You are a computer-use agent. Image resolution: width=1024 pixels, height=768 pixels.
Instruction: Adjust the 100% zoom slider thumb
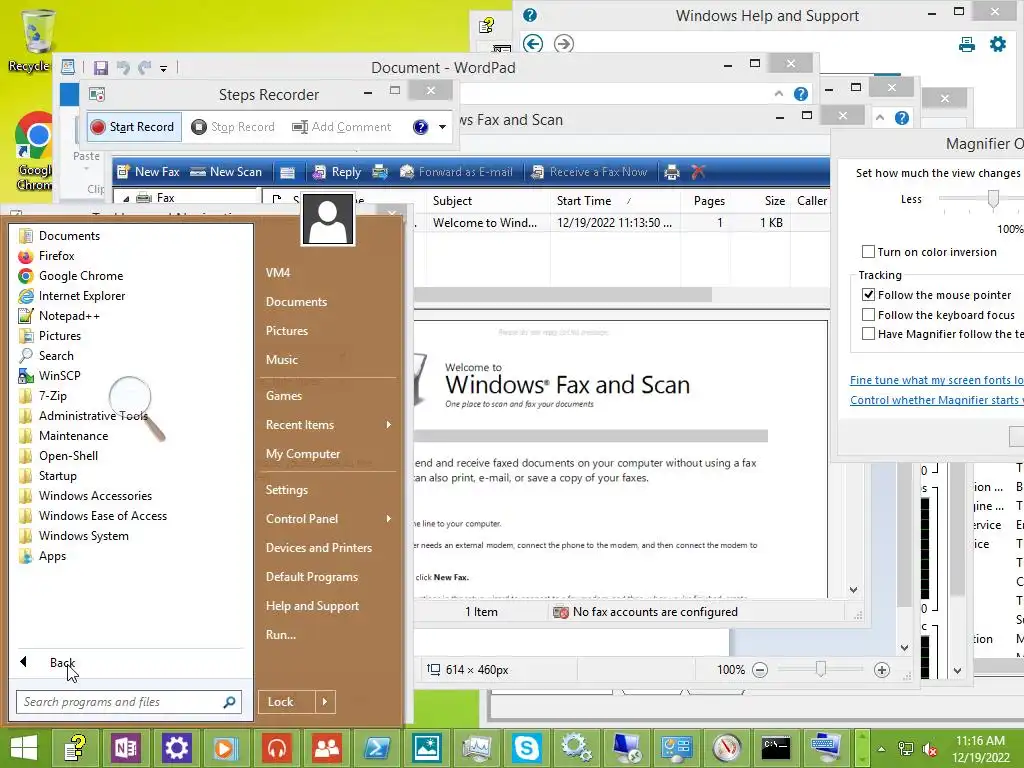click(x=821, y=669)
